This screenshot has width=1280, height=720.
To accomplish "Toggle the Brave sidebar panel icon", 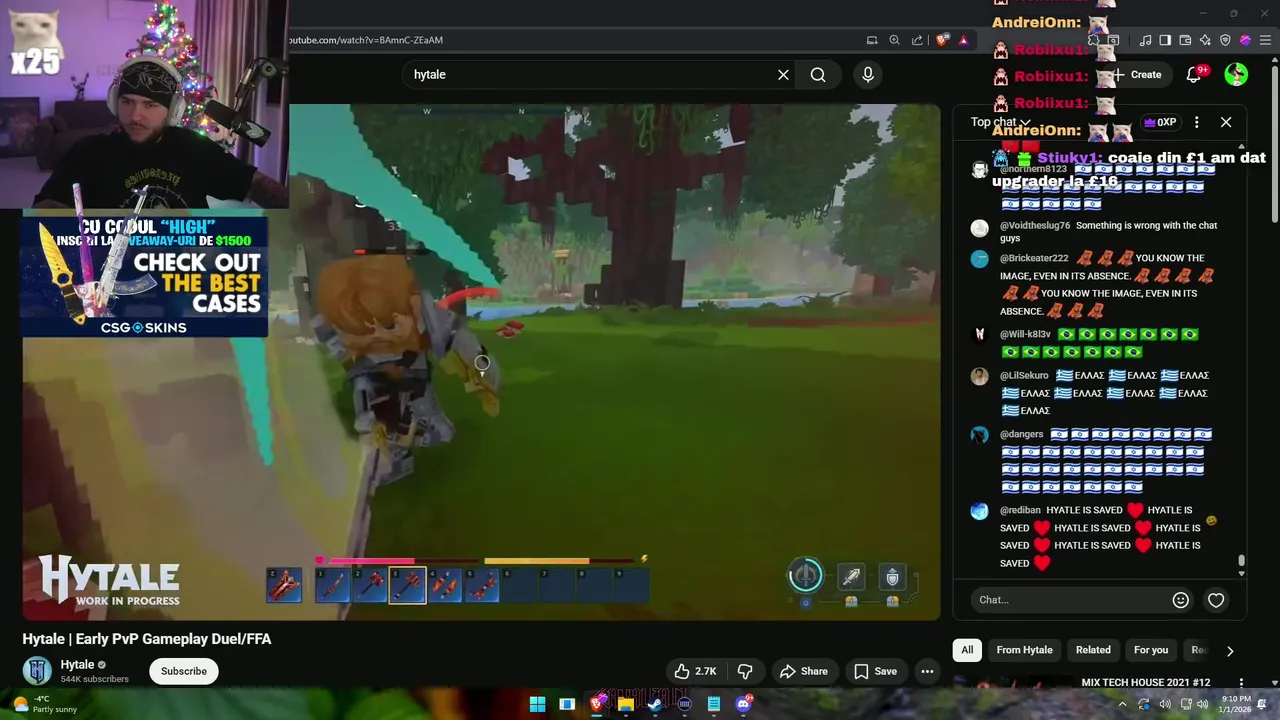I will 1165,40.
